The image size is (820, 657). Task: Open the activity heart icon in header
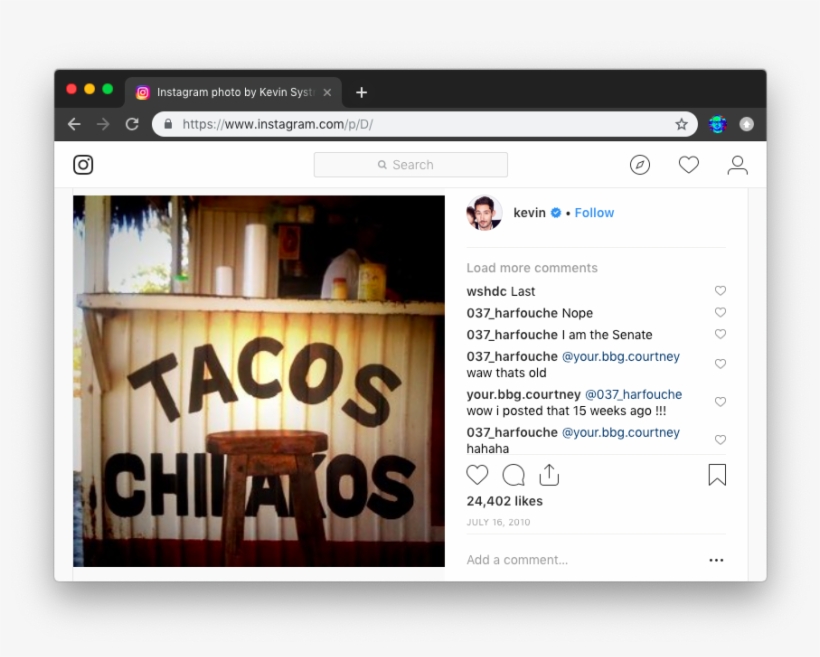pyautogui.click(x=689, y=165)
